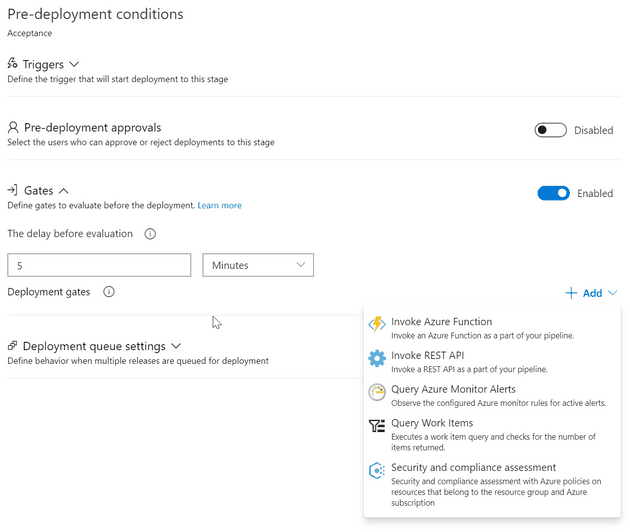Show info for Deployment gates
The image size is (630, 532).
[109, 292]
